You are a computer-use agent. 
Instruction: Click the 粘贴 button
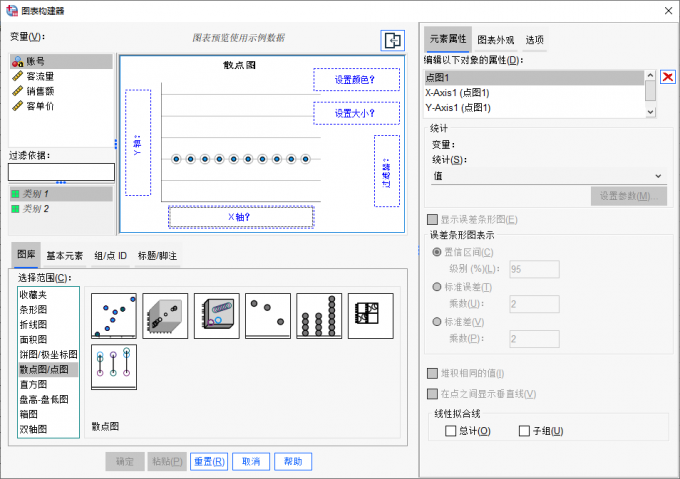[x=167, y=462]
